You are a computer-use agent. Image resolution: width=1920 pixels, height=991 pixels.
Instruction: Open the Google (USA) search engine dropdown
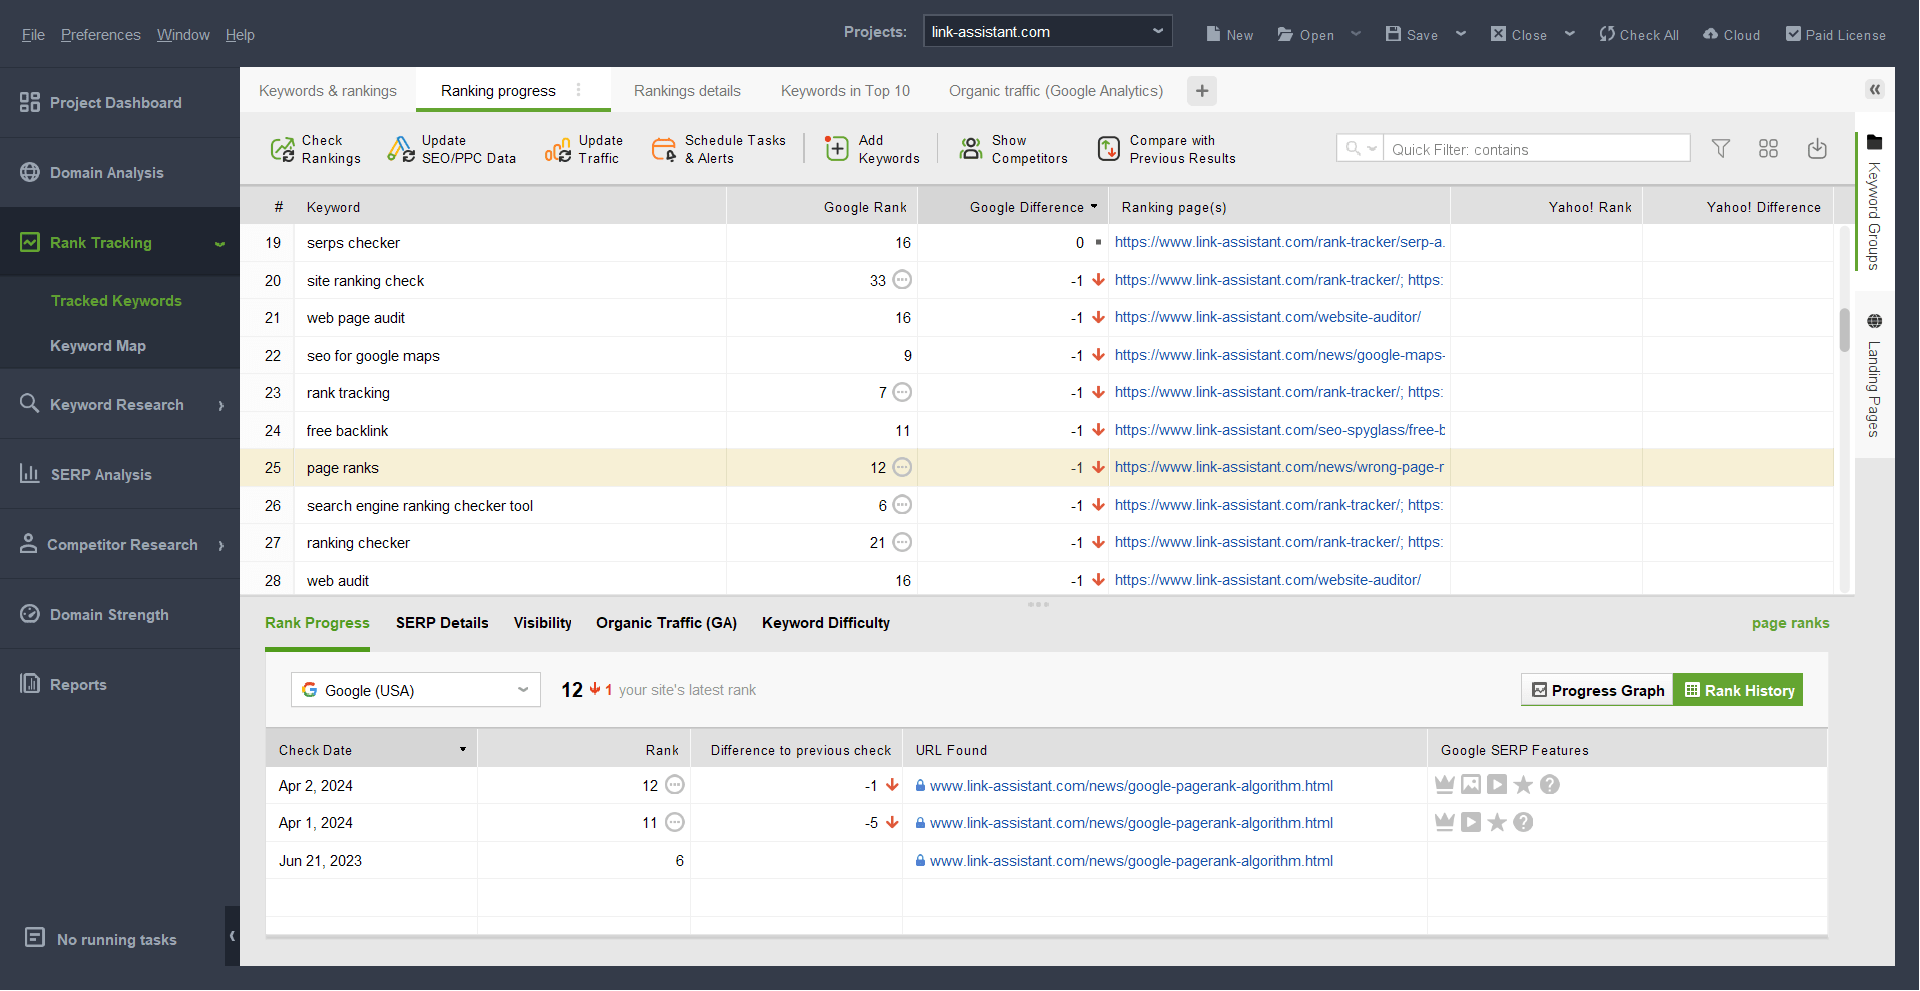click(x=415, y=690)
